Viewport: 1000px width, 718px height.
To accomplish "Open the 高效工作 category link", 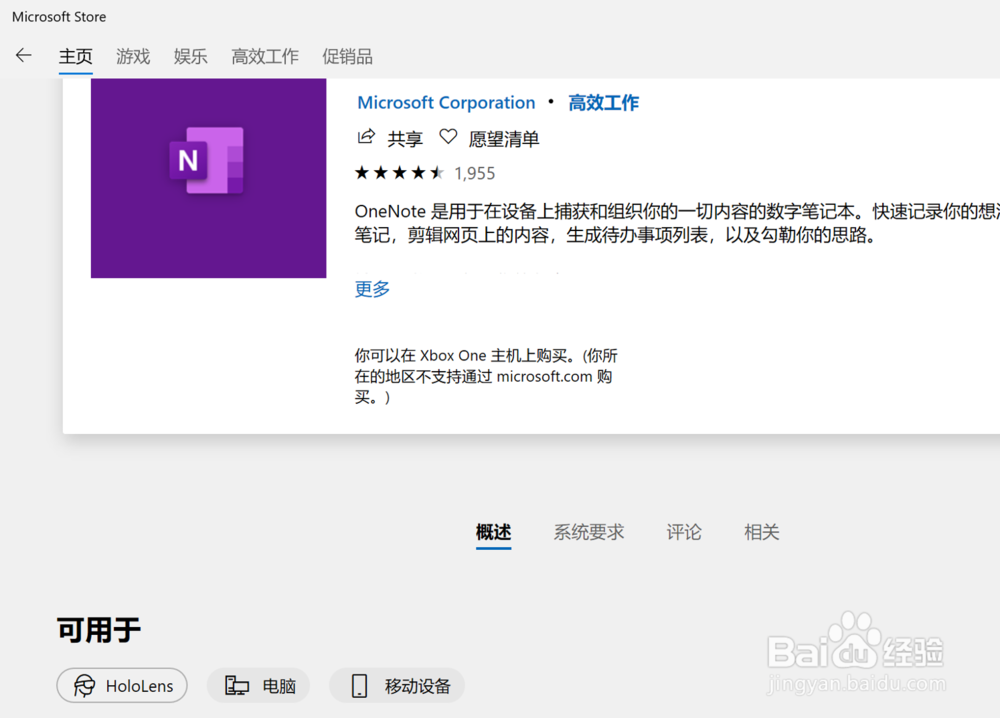I will [603, 103].
